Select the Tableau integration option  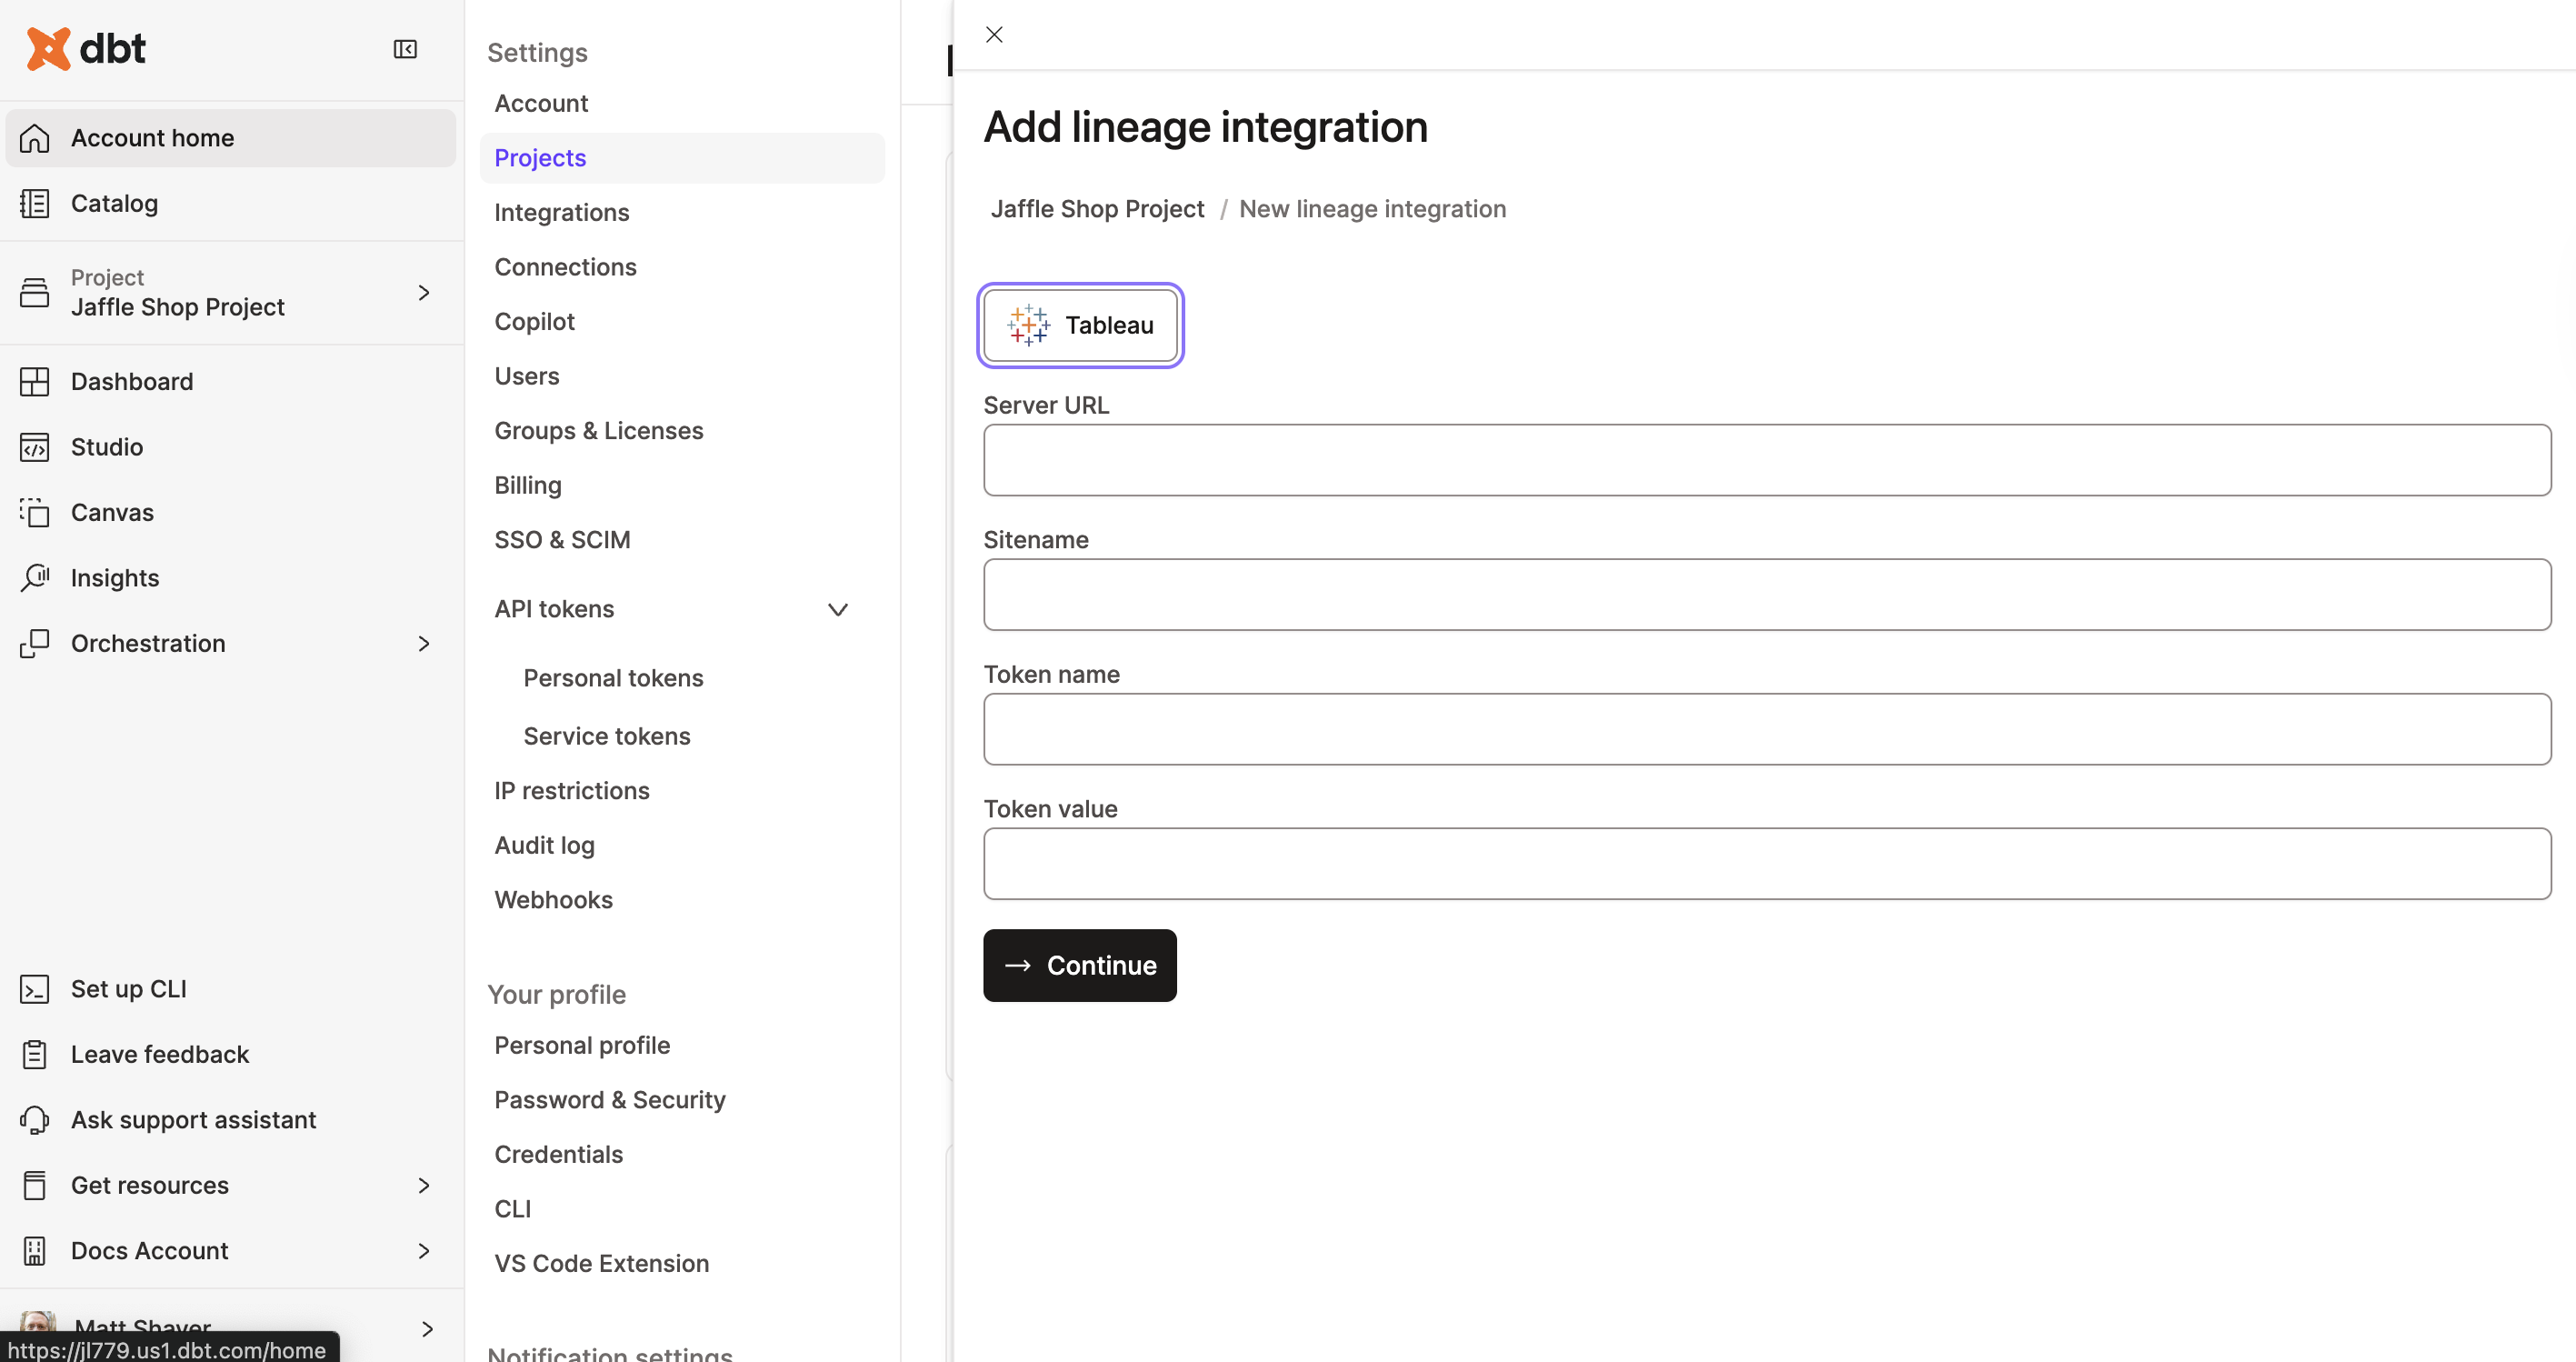pyautogui.click(x=1080, y=325)
